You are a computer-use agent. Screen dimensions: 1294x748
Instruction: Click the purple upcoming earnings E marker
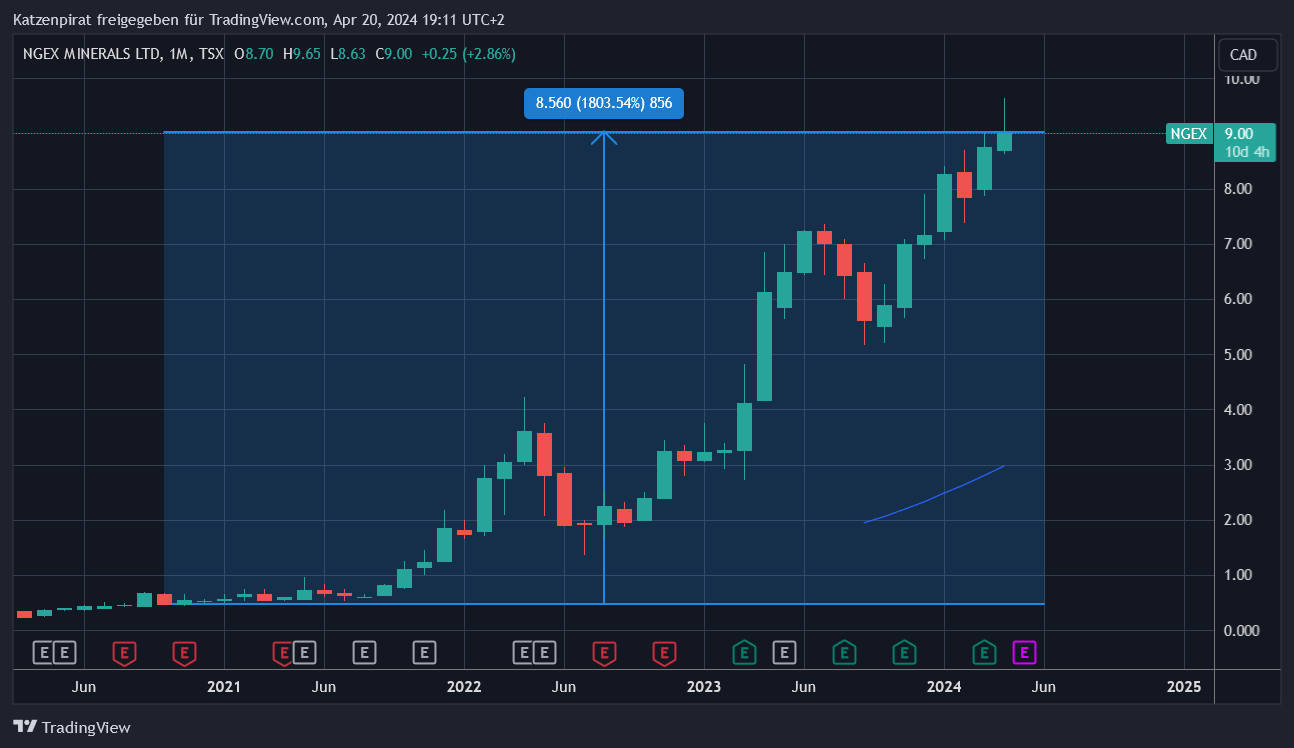click(1024, 653)
